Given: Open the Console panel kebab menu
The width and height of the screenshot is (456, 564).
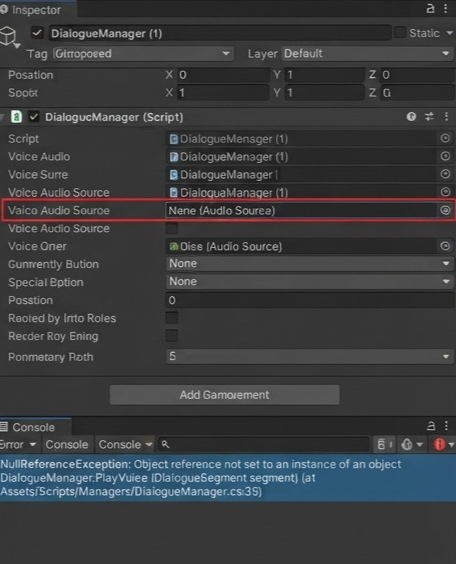Looking at the screenshot, I should click(446, 426).
